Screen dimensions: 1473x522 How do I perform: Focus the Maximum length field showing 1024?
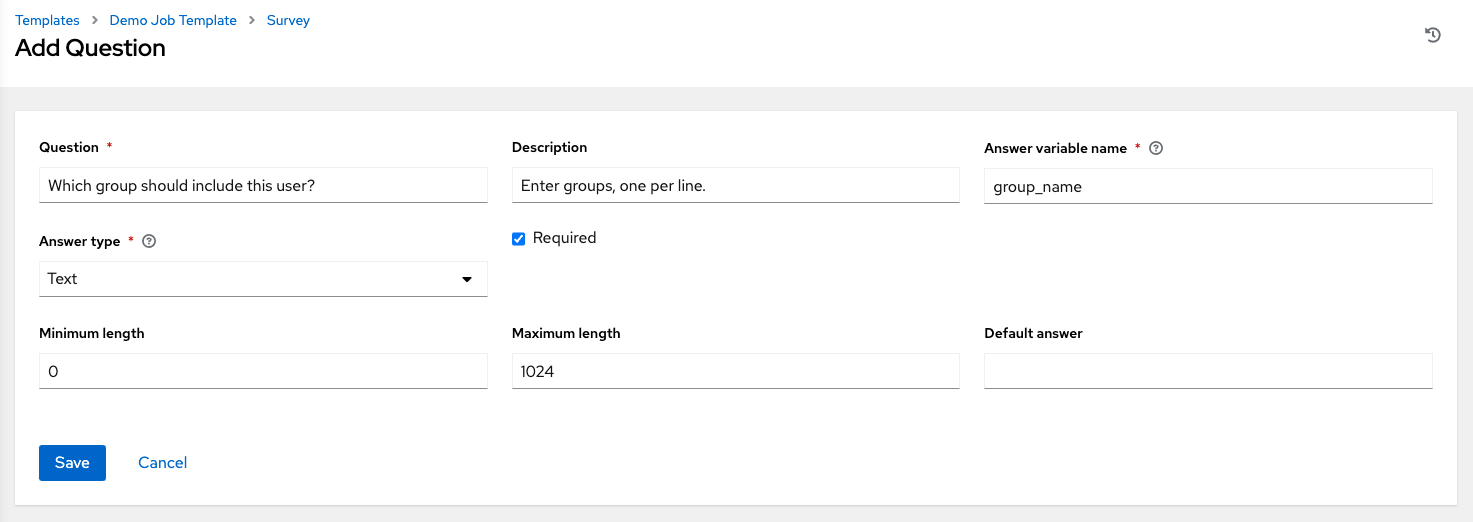tap(735, 371)
